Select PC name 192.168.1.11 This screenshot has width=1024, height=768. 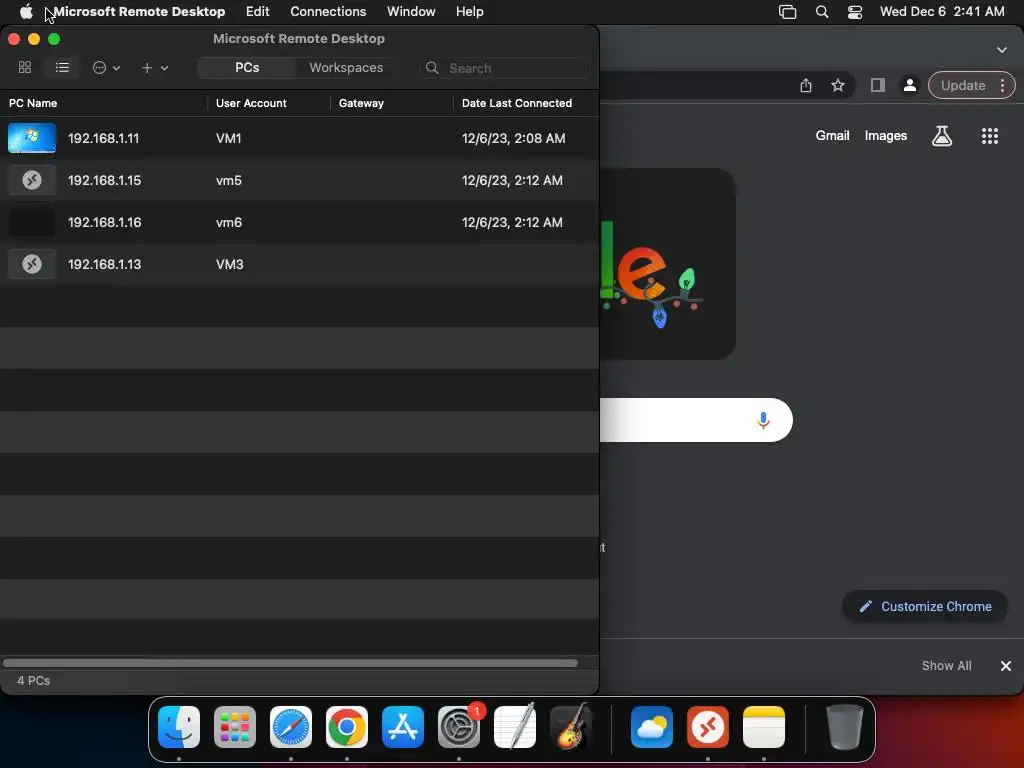(x=103, y=138)
